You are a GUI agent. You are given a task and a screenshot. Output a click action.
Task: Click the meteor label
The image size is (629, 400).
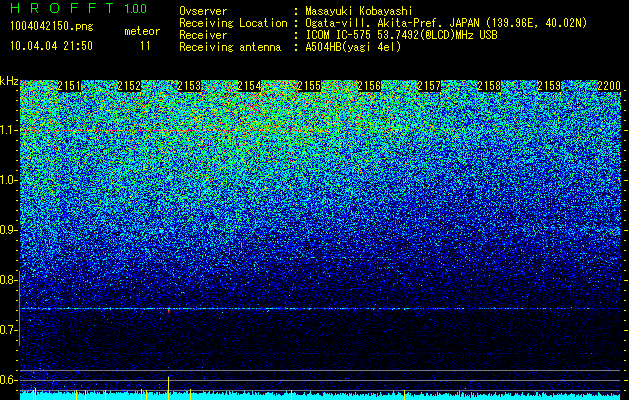pyautogui.click(x=142, y=31)
